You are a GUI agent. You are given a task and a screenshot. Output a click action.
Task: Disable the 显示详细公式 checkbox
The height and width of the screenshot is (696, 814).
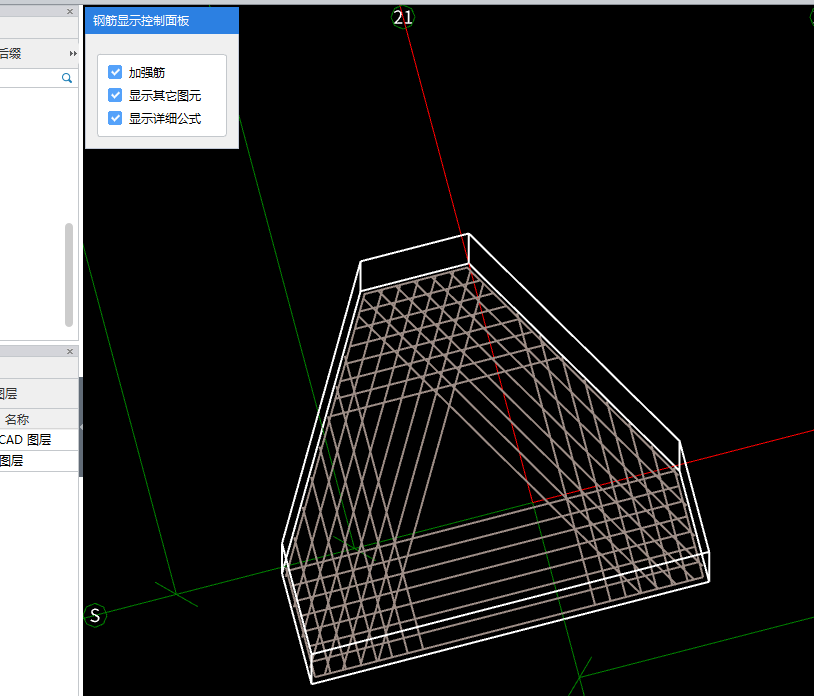click(x=115, y=118)
